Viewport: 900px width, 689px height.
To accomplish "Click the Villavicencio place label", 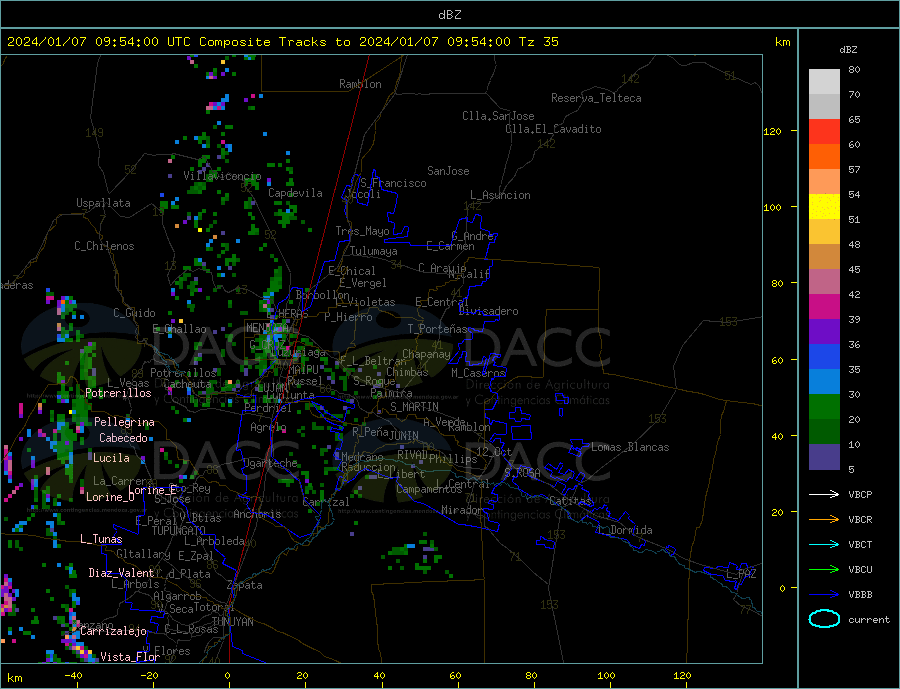I will tap(222, 176).
